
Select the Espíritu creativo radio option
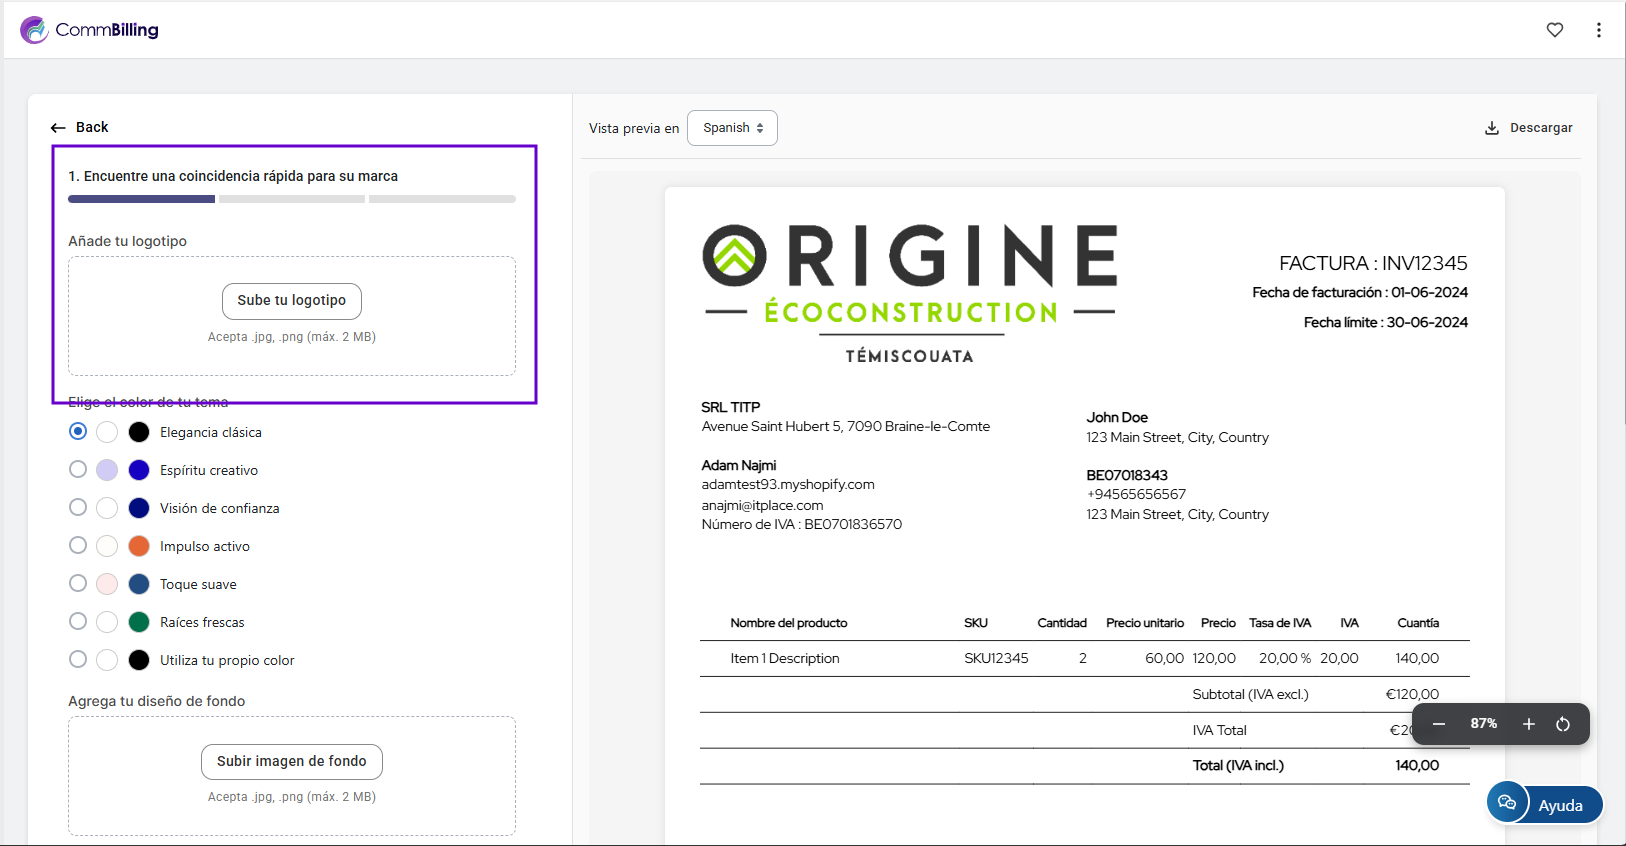[x=78, y=470]
